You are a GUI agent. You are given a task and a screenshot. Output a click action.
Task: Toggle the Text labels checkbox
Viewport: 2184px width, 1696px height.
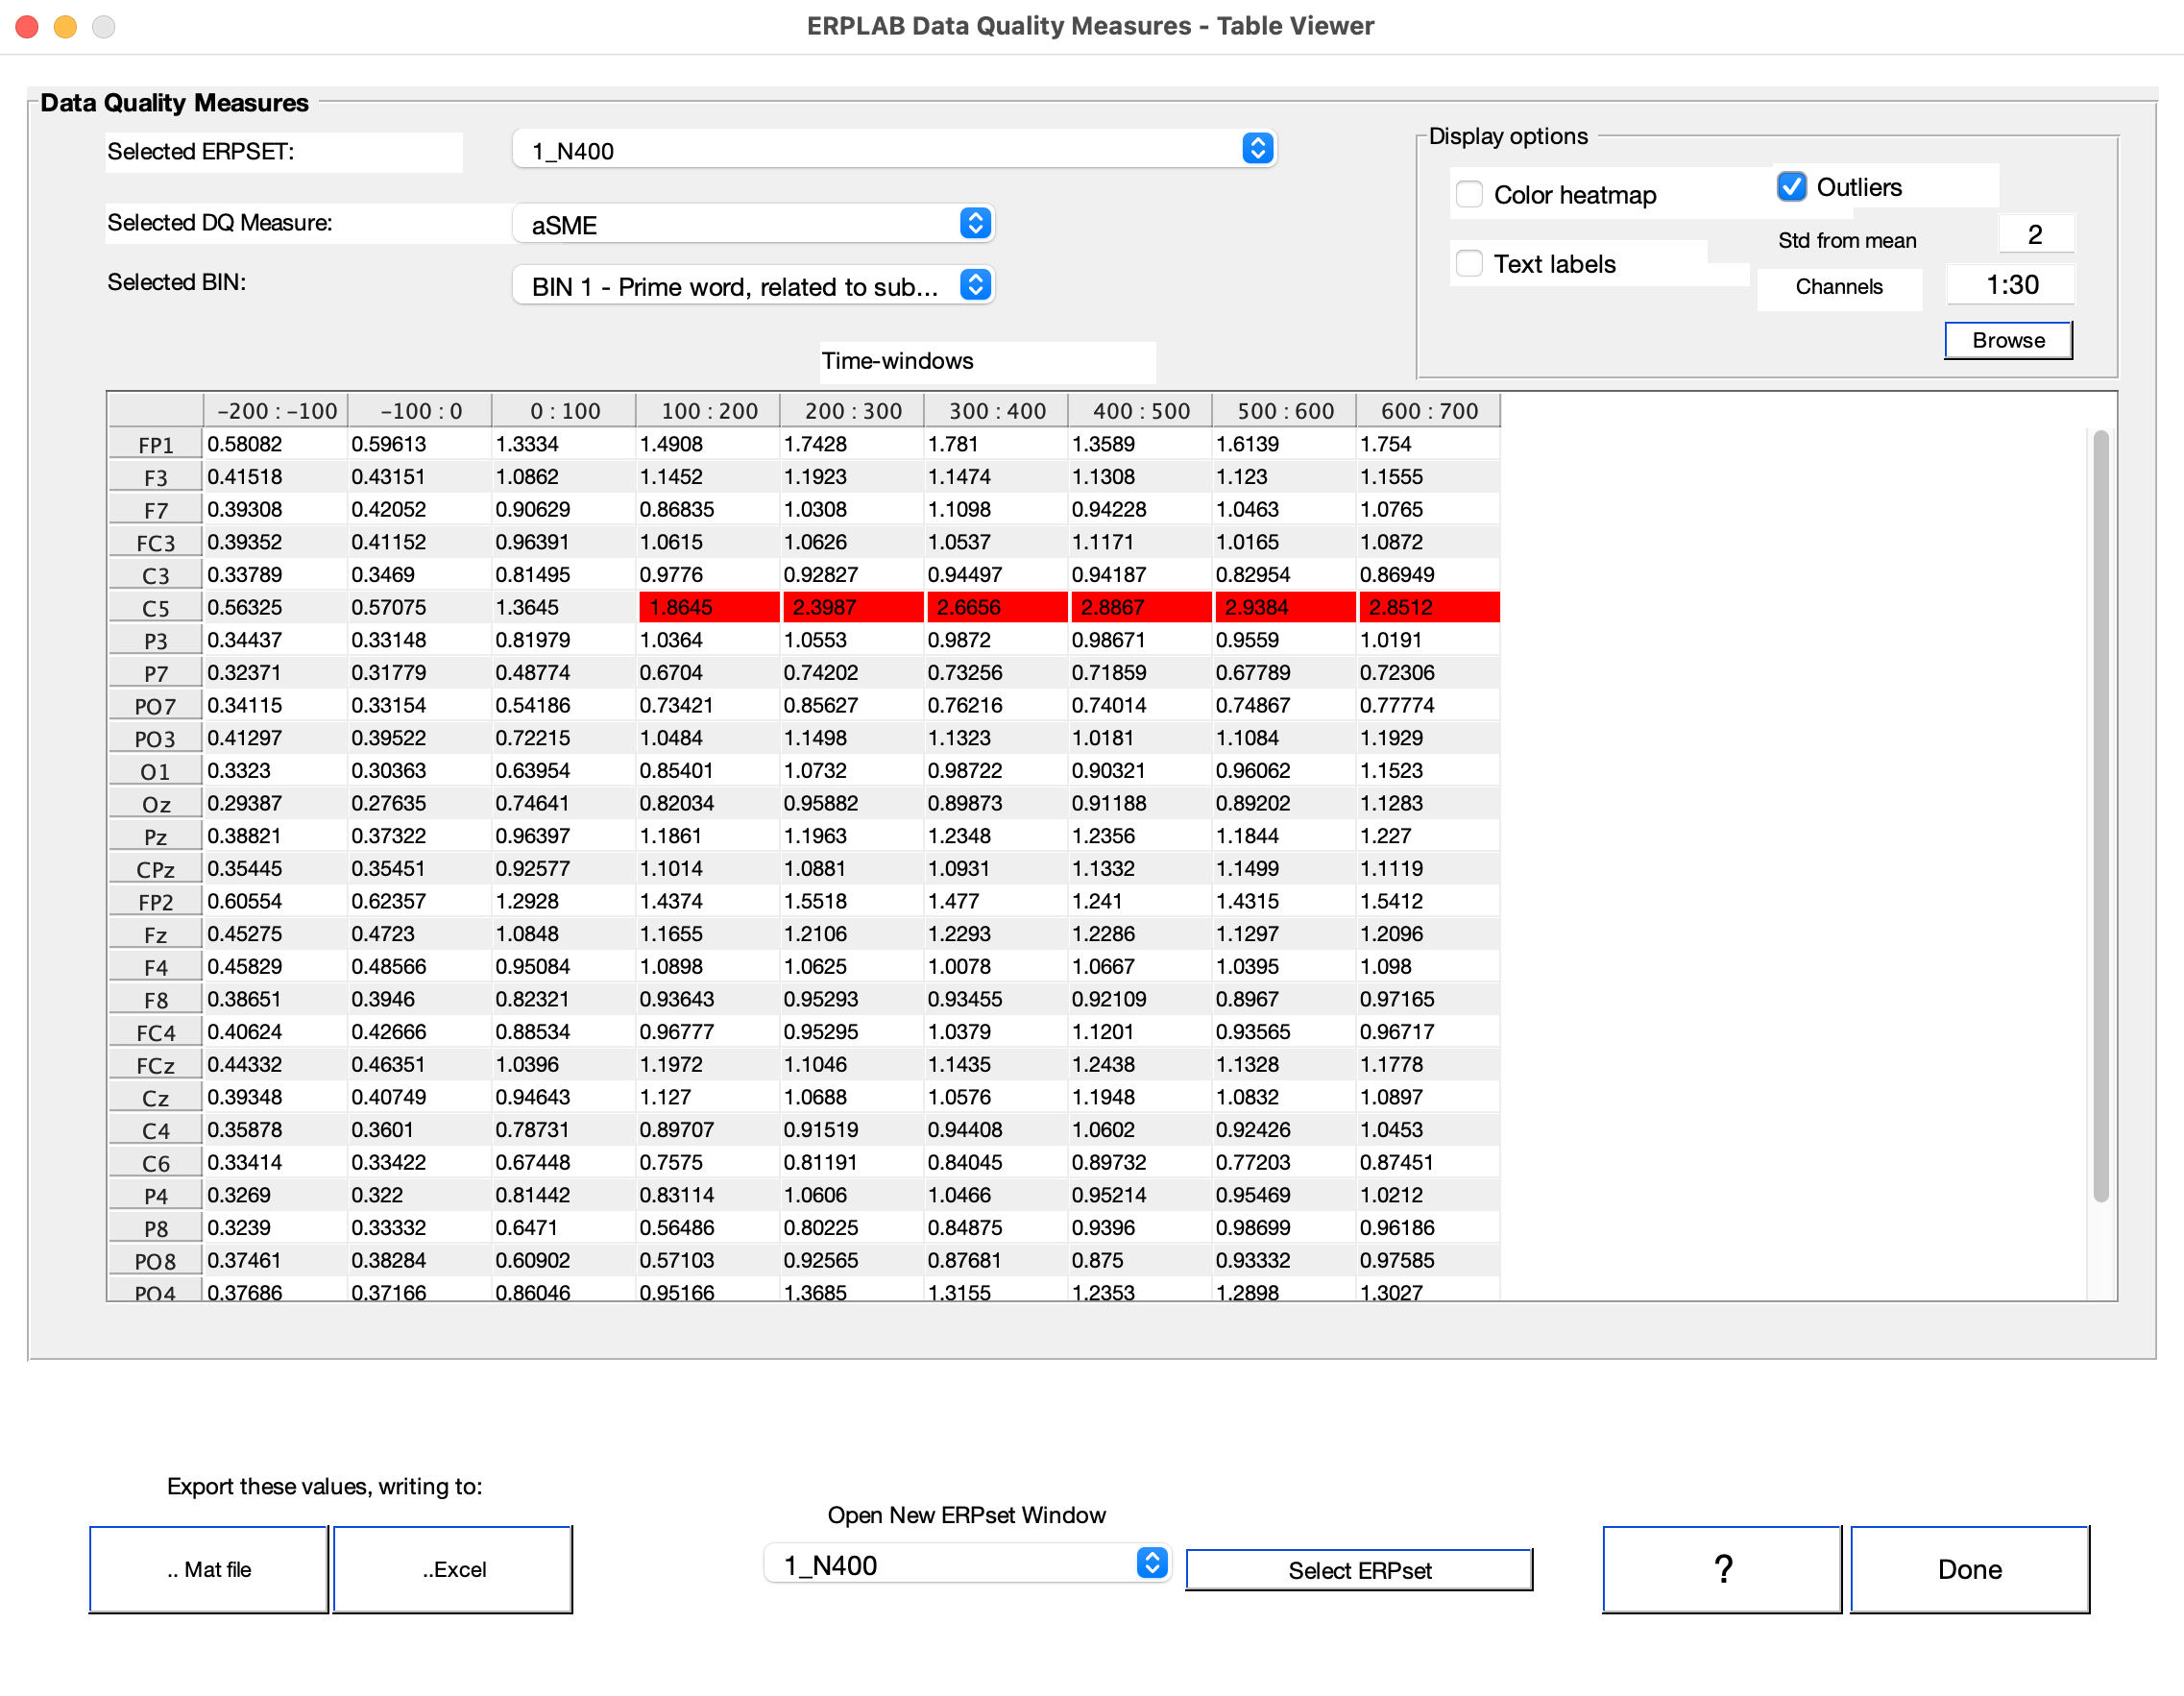tap(1469, 264)
